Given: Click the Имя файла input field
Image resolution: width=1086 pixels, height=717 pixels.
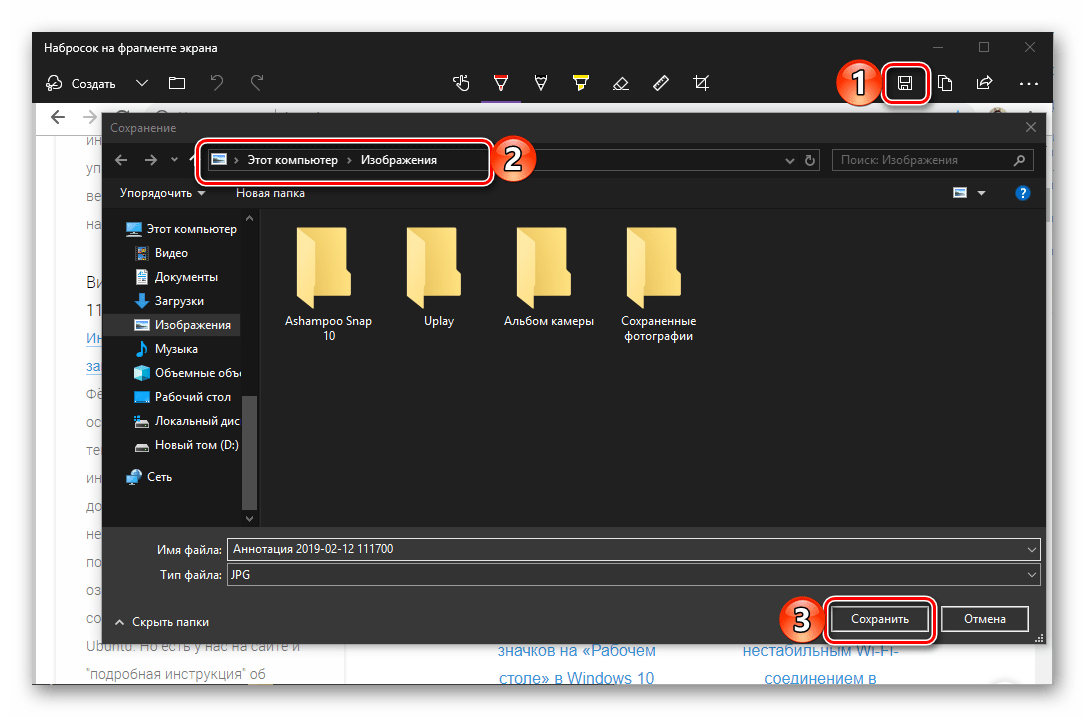Looking at the screenshot, I should (x=625, y=549).
